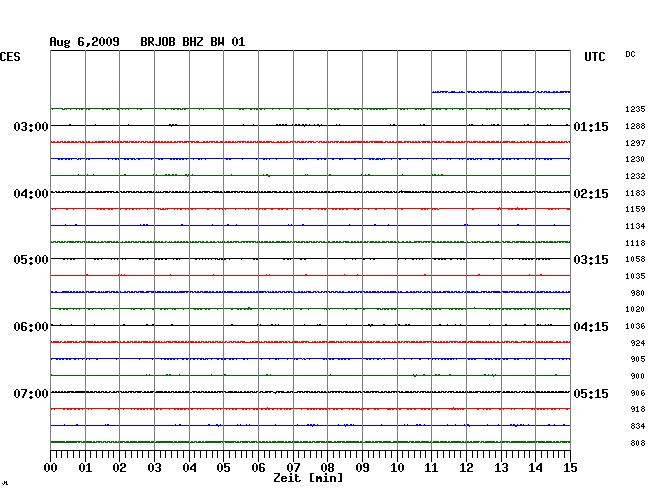Click the DC value "1020"
Screen dimensions: 650x494
tap(635, 309)
